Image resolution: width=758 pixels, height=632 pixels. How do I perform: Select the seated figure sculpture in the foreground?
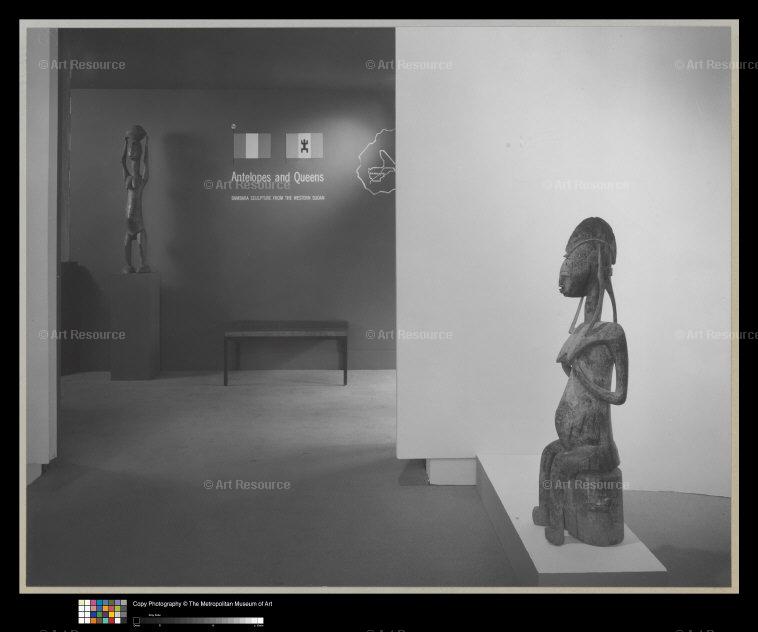tap(581, 381)
